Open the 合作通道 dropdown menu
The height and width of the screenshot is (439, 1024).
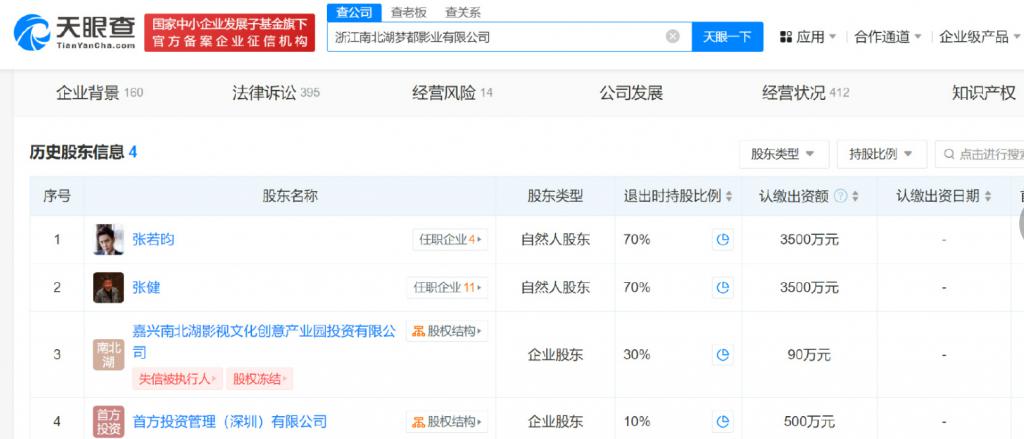[x=888, y=37]
